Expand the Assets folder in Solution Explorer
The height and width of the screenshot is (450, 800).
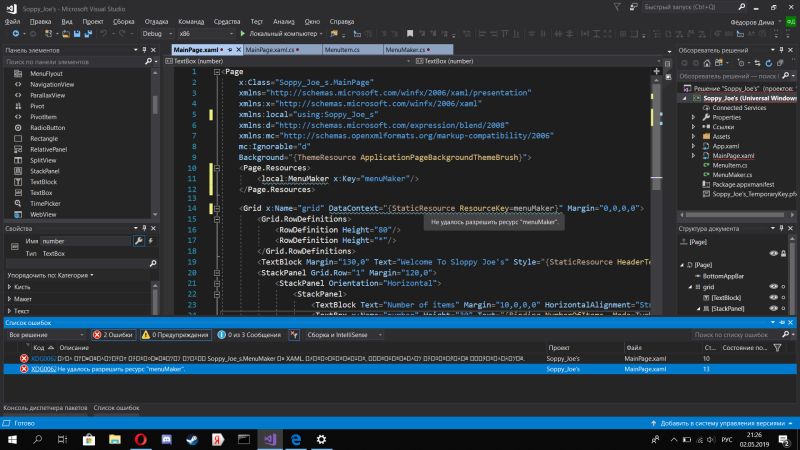tap(693, 136)
